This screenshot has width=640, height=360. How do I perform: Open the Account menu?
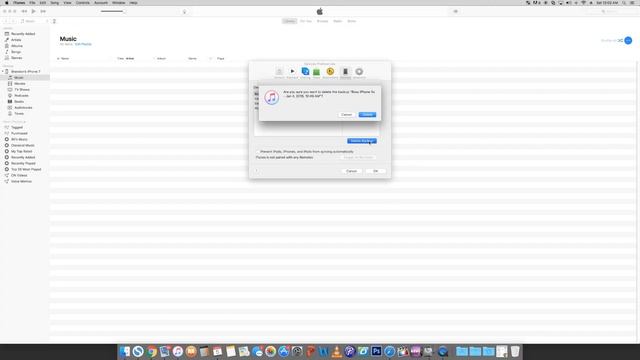(101, 3)
